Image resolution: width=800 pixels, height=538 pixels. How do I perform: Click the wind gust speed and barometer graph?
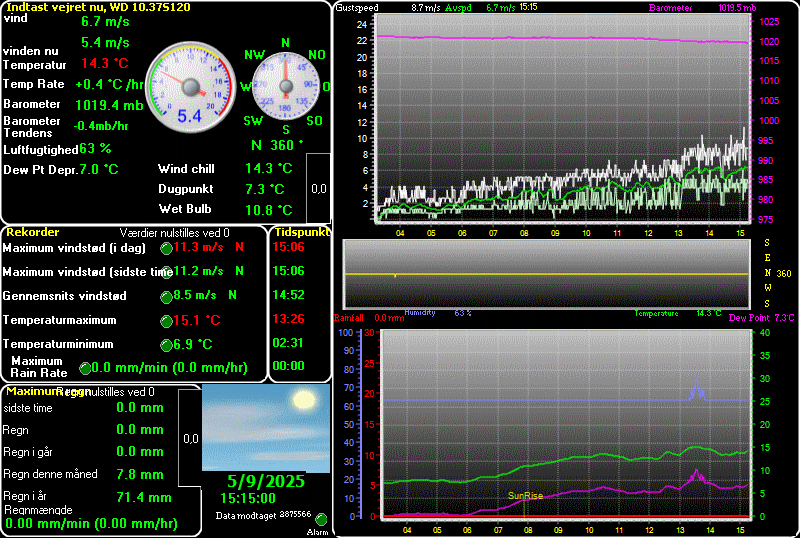pyautogui.click(x=563, y=118)
